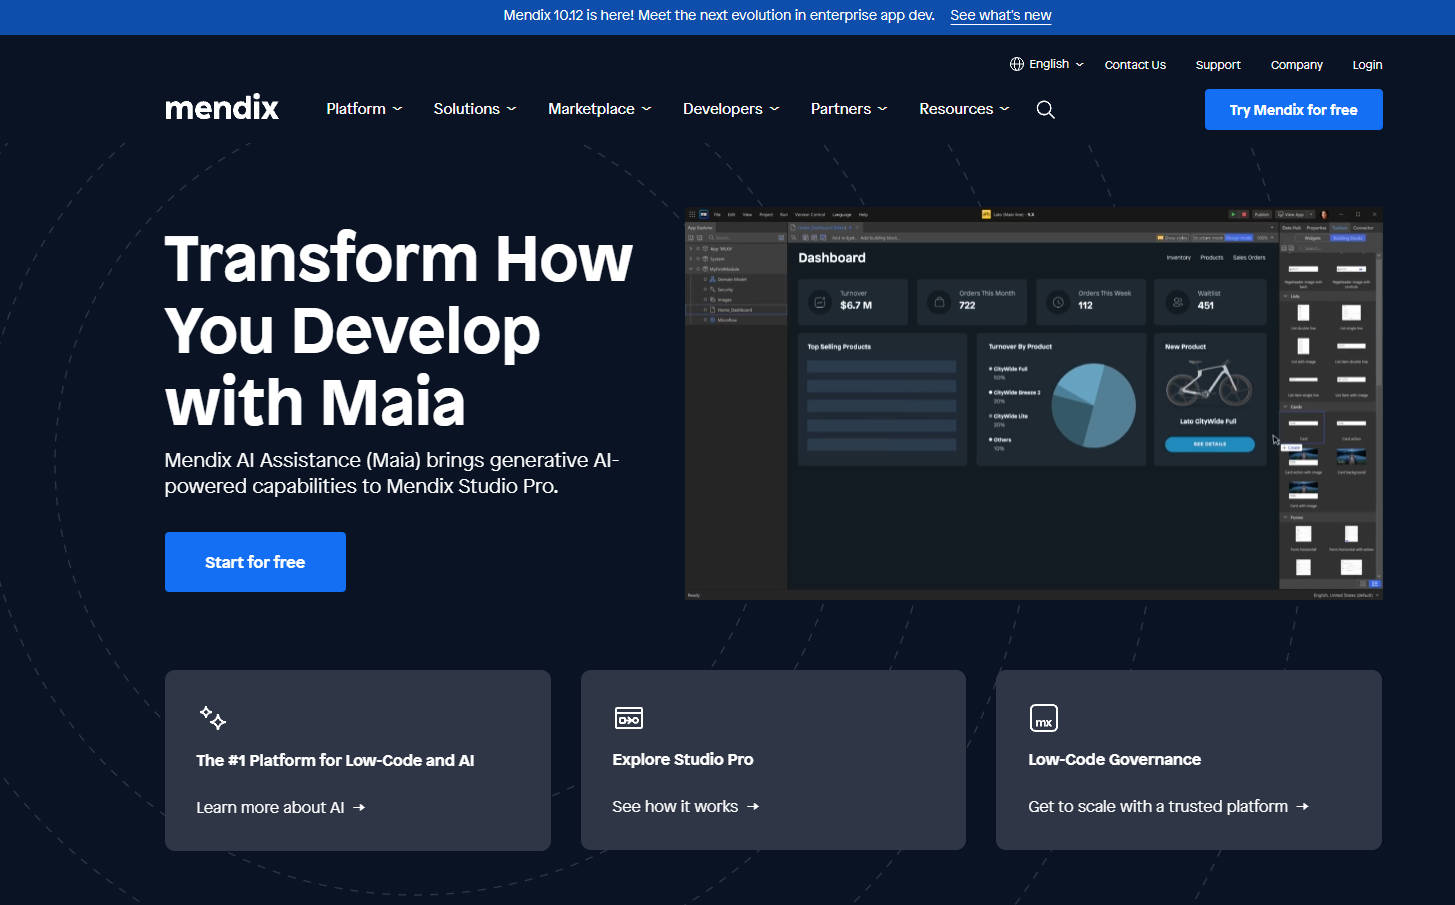Click the arrow after See how it works

tap(753, 806)
